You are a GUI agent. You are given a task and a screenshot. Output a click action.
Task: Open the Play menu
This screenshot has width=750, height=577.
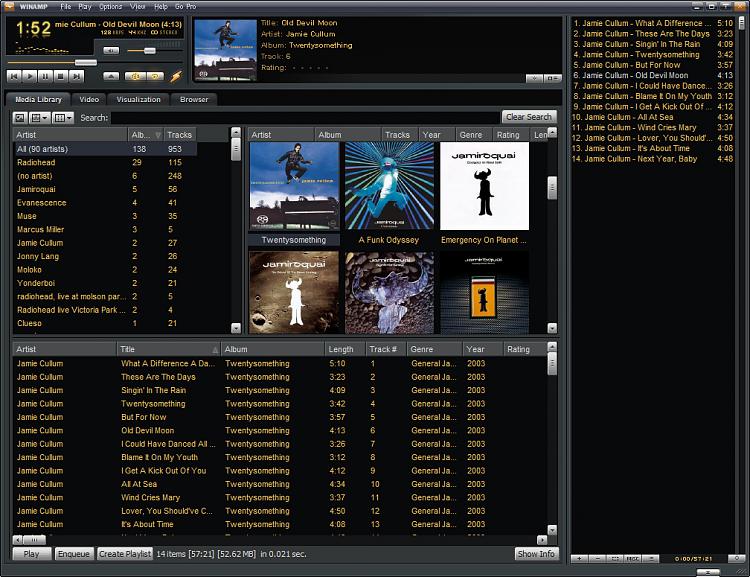pyautogui.click(x=85, y=7)
